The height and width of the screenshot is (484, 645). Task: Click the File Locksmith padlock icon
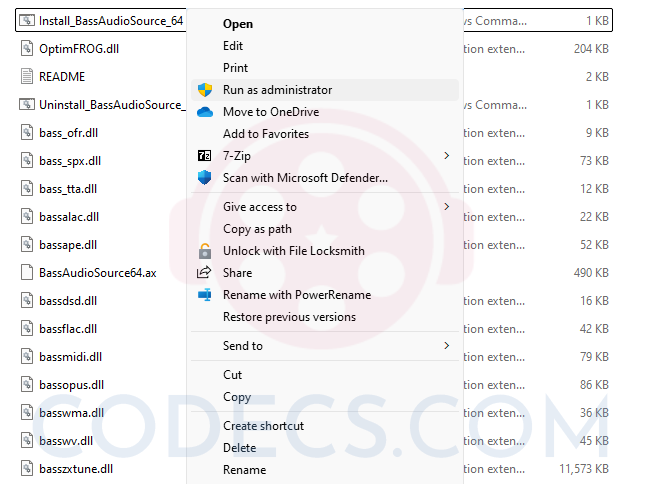205,251
